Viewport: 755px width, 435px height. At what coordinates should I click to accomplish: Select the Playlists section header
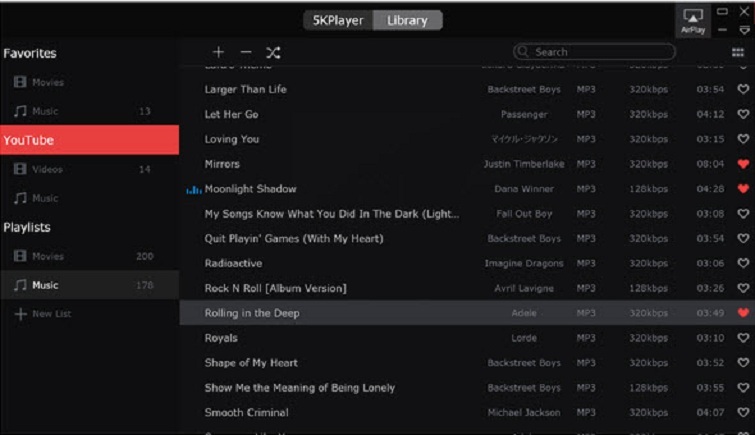point(27,227)
